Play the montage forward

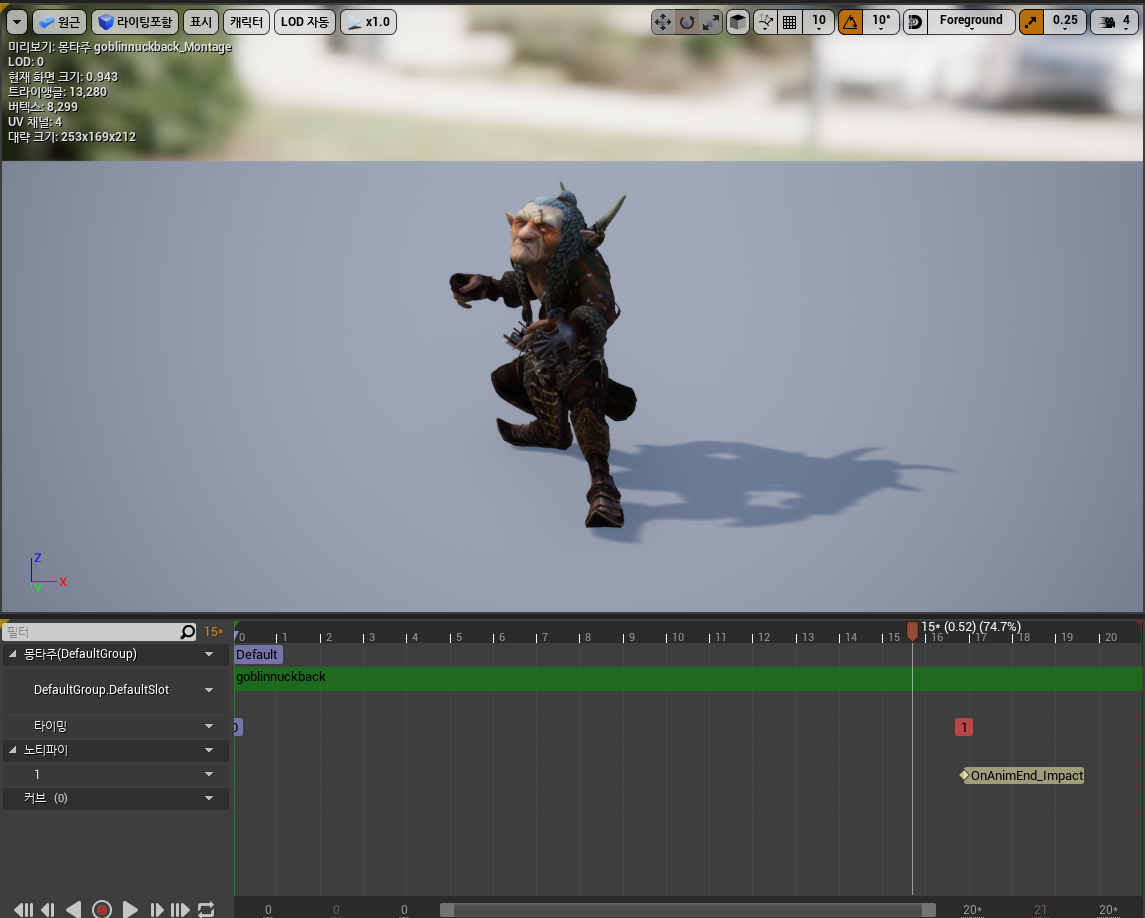(x=130, y=909)
